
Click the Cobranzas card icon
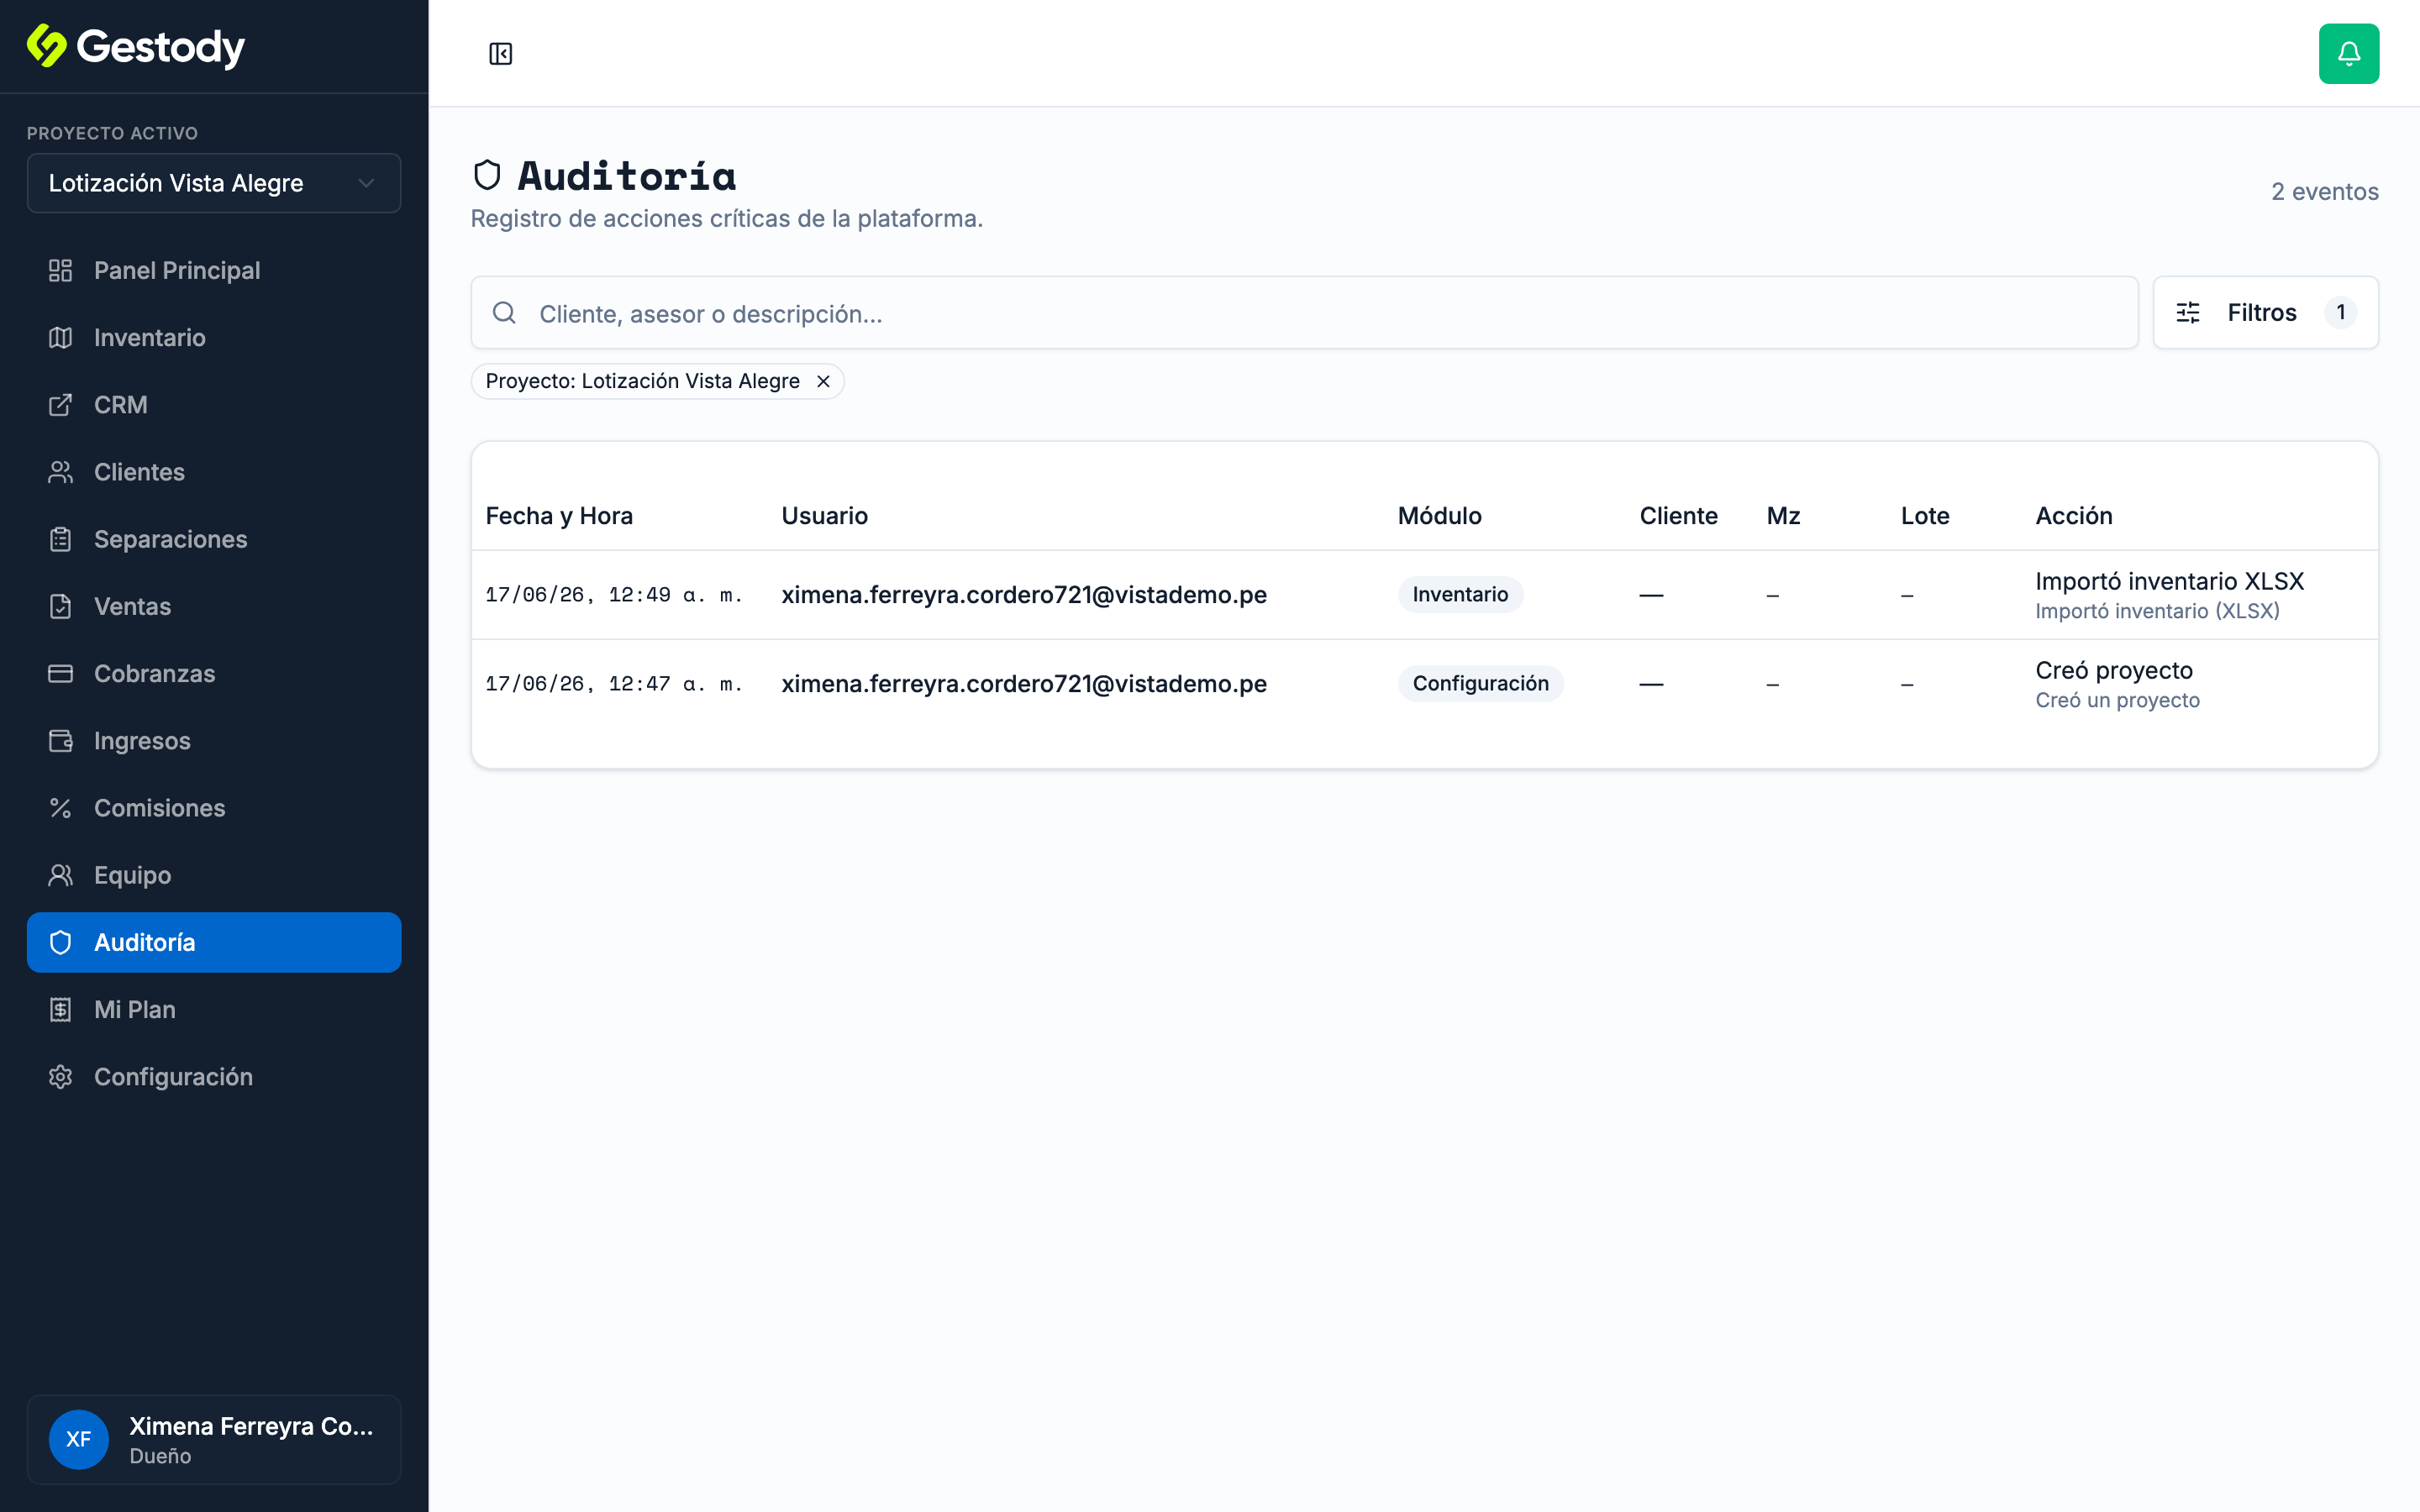60,673
